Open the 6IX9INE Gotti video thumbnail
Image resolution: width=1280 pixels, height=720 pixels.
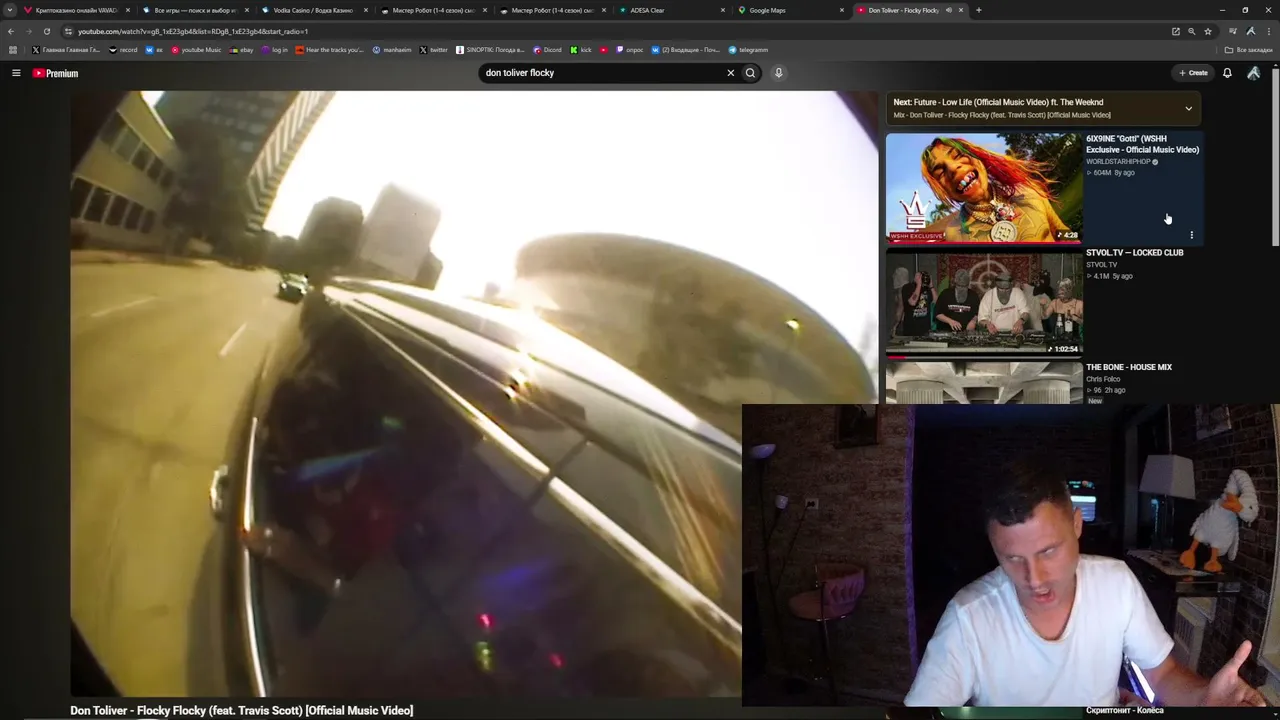pyautogui.click(x=984, y=188)
